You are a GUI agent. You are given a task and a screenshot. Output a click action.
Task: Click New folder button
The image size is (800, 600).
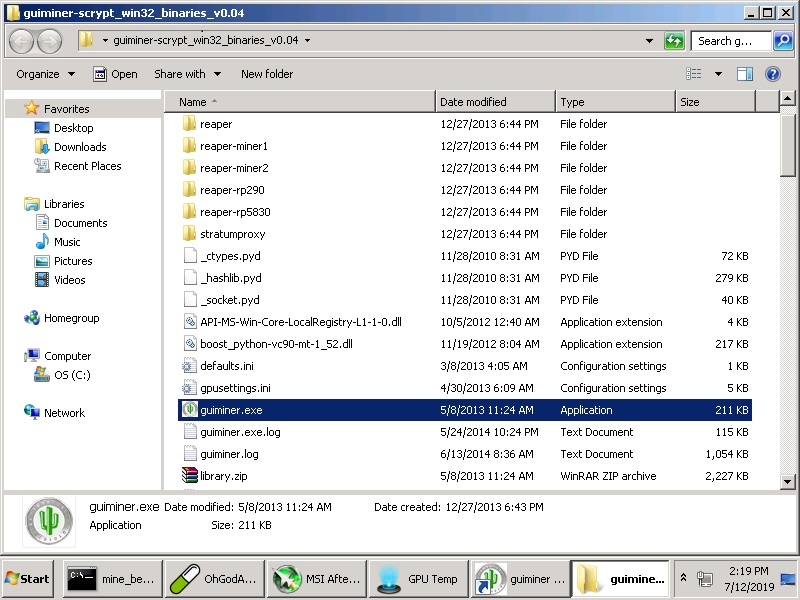(267, 74)
